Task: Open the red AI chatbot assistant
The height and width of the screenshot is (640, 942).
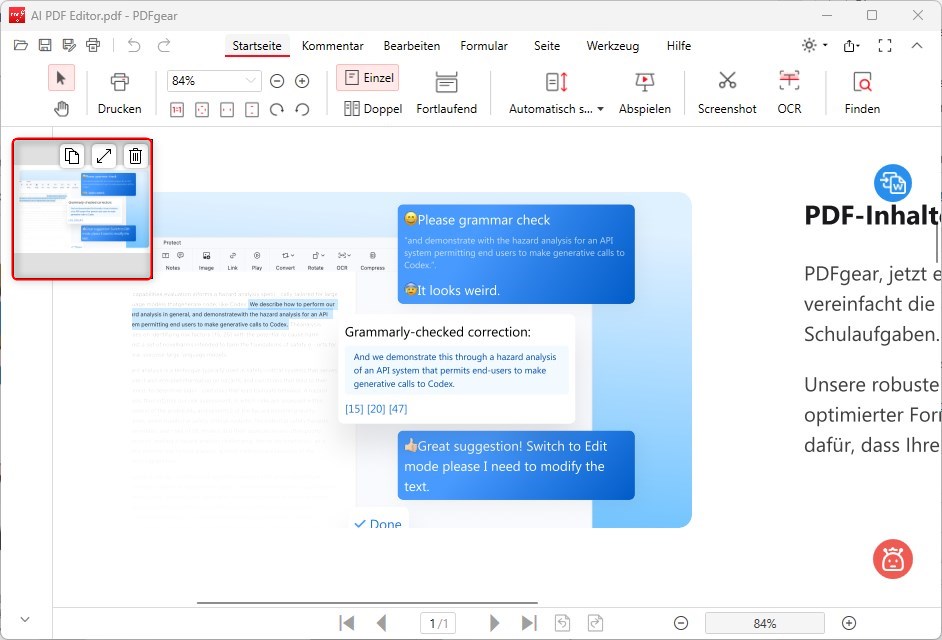Action: click(893, 559)
